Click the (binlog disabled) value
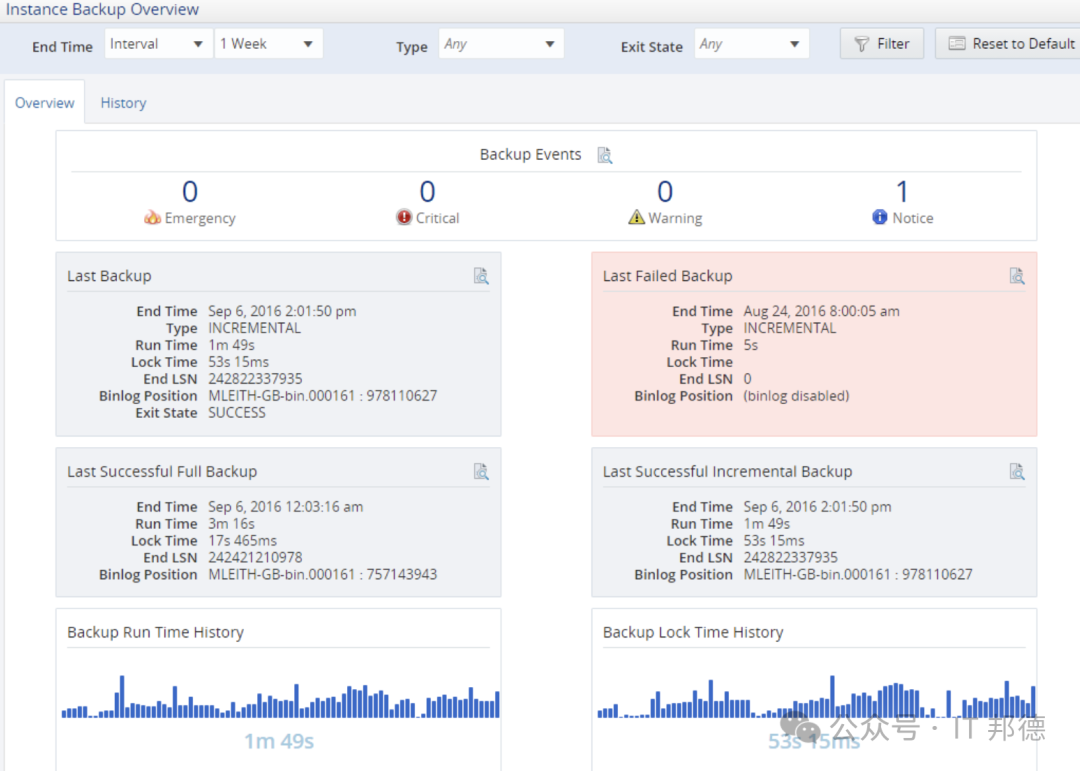 click(x=796, y=396)
